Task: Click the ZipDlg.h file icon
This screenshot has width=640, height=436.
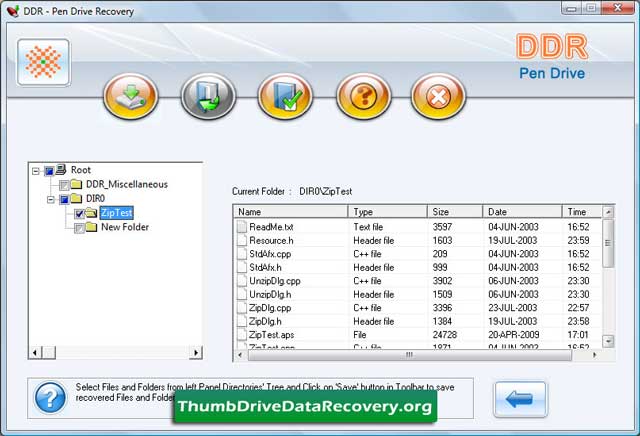Action: click(x=242, y=321)
